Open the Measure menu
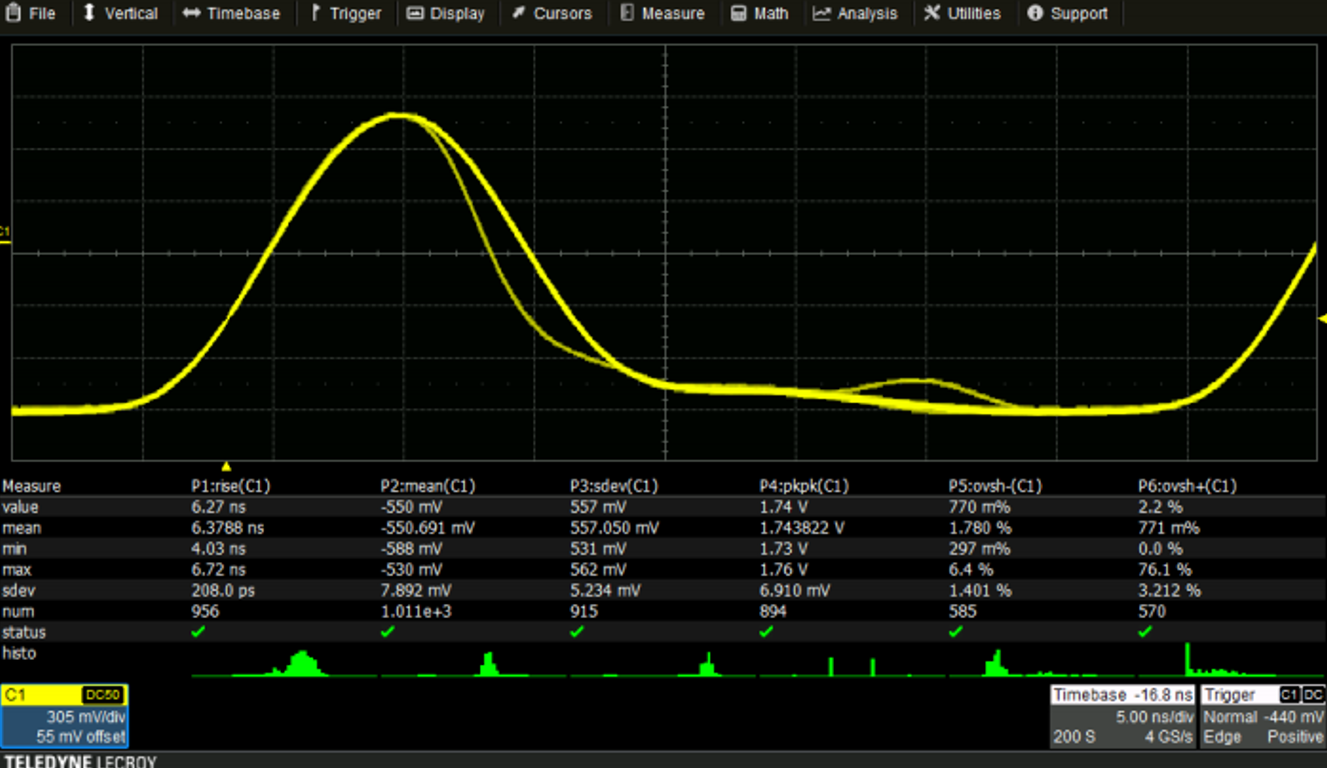The width and height of the screenshot is (1327, 768). [x=662, y=14]
